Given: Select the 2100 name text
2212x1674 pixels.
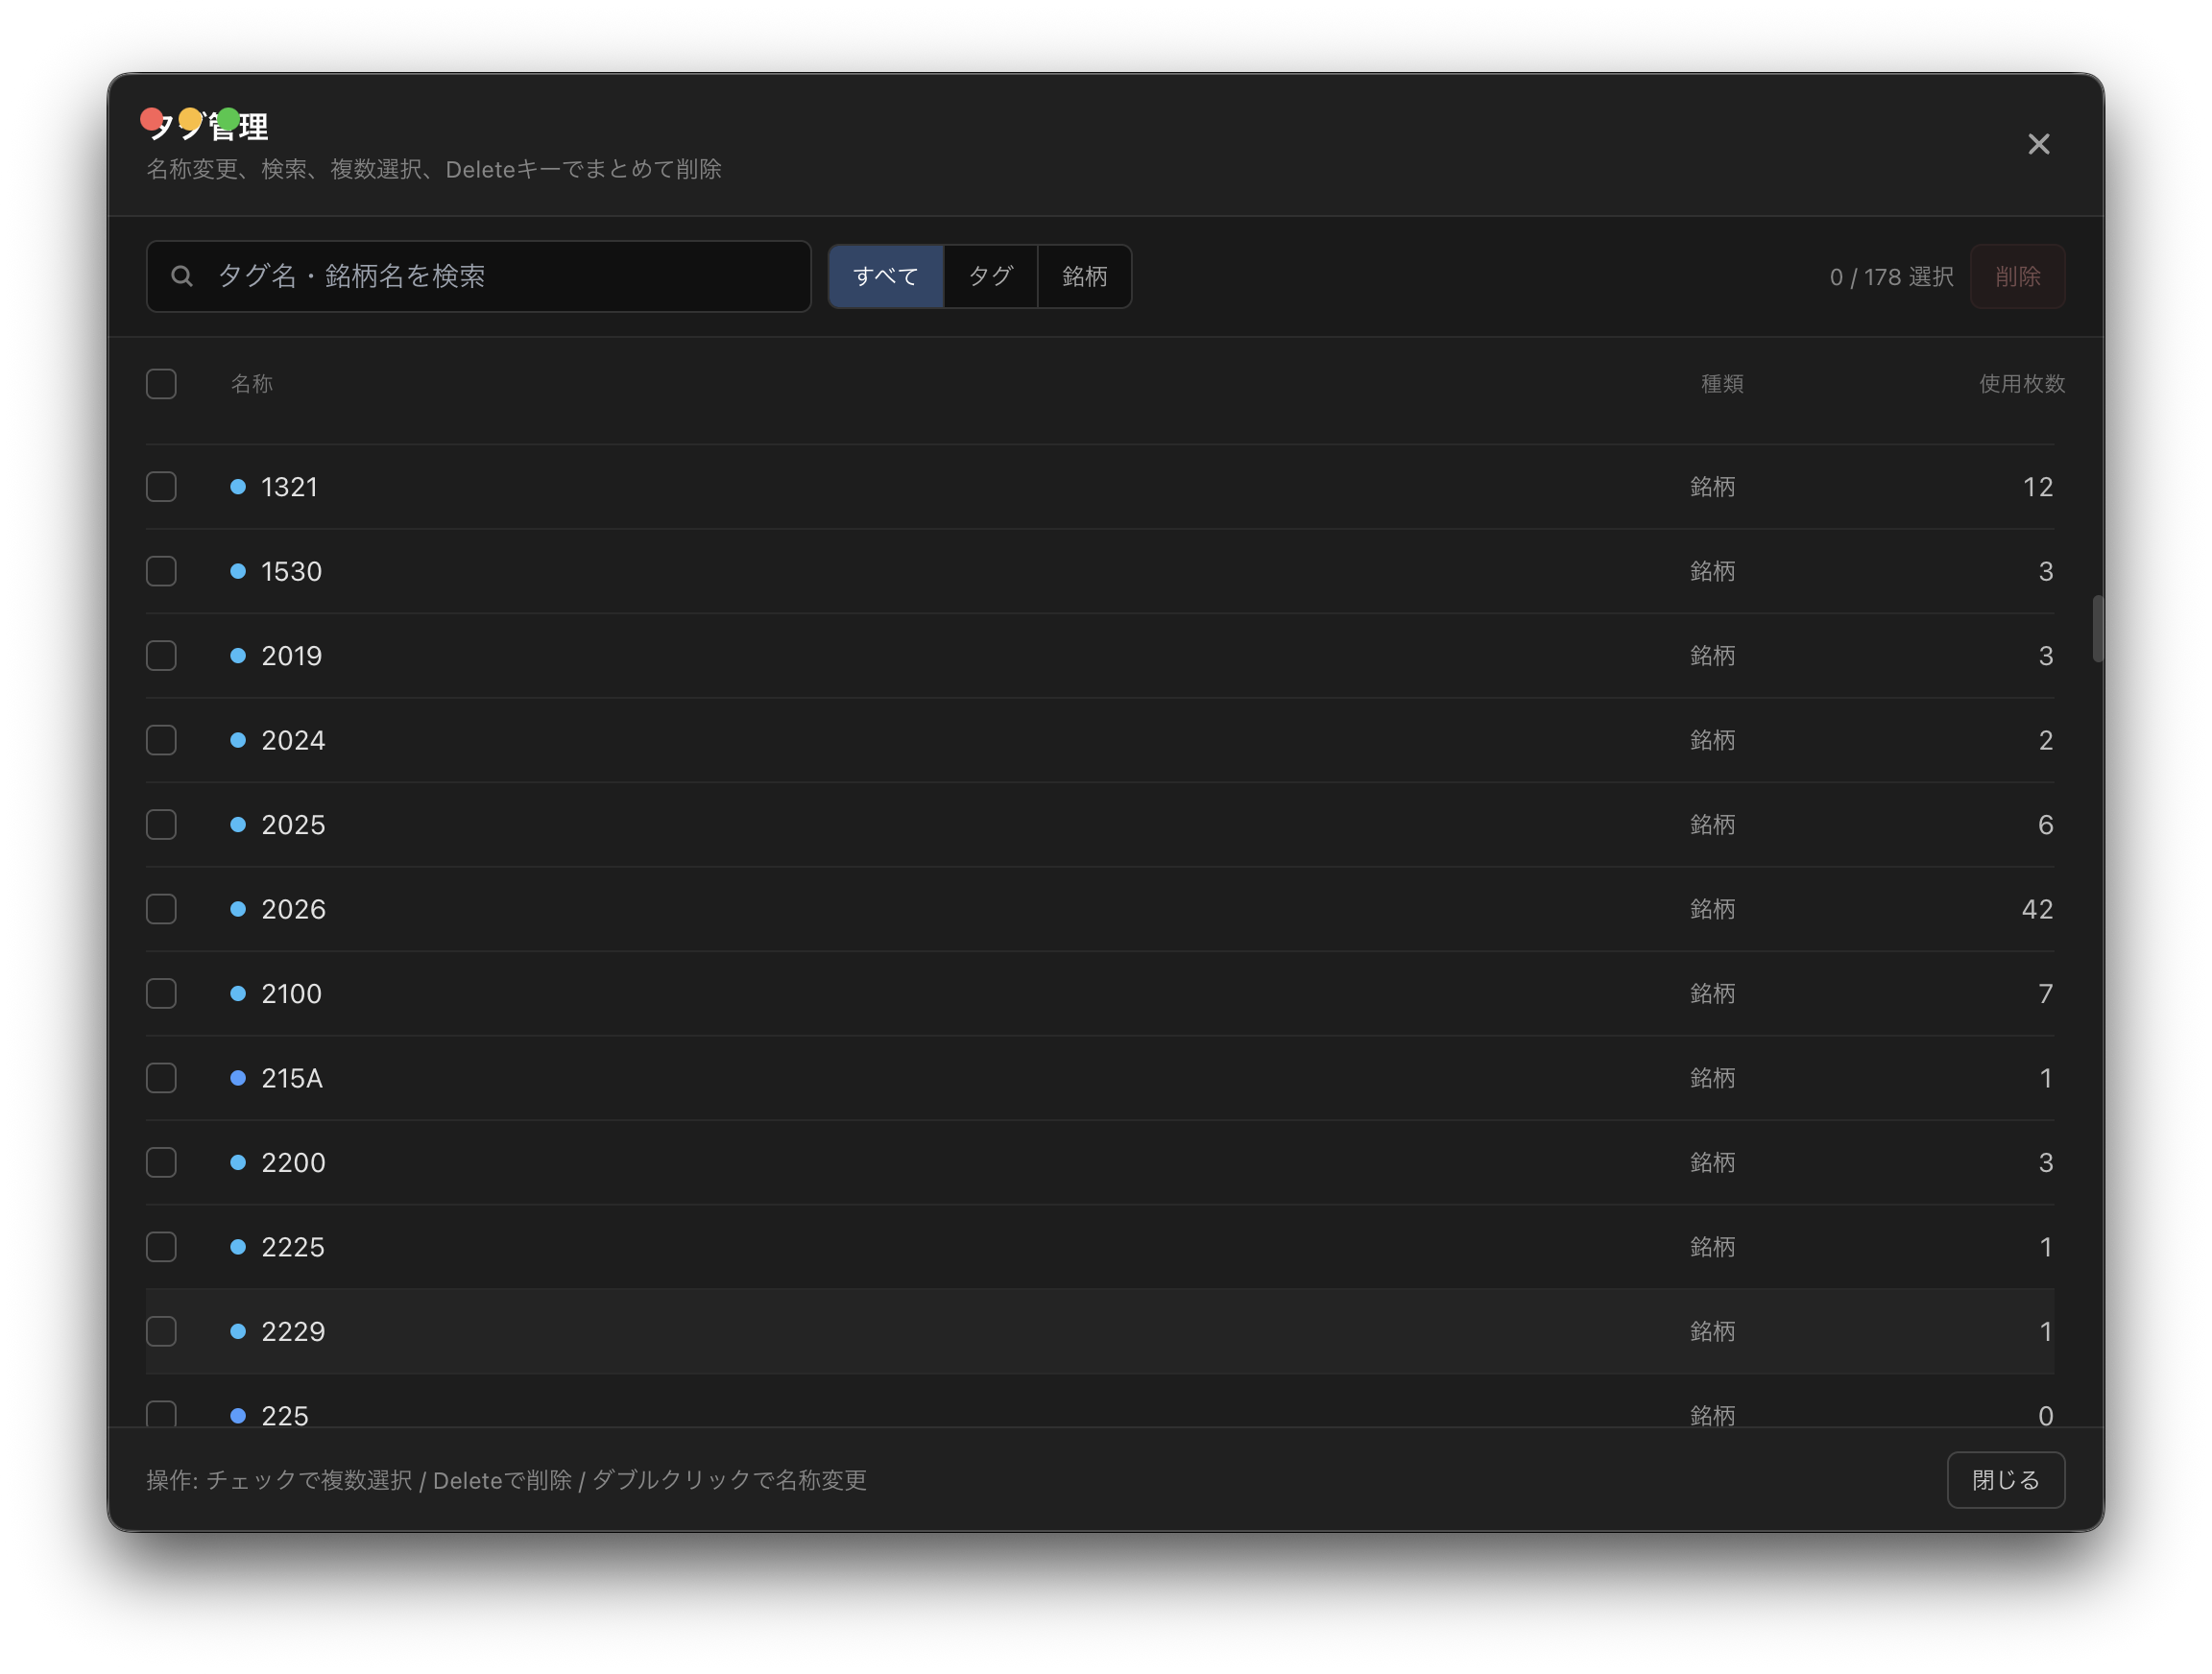Looking at the screenshot, I should click(x=292, y=994).
